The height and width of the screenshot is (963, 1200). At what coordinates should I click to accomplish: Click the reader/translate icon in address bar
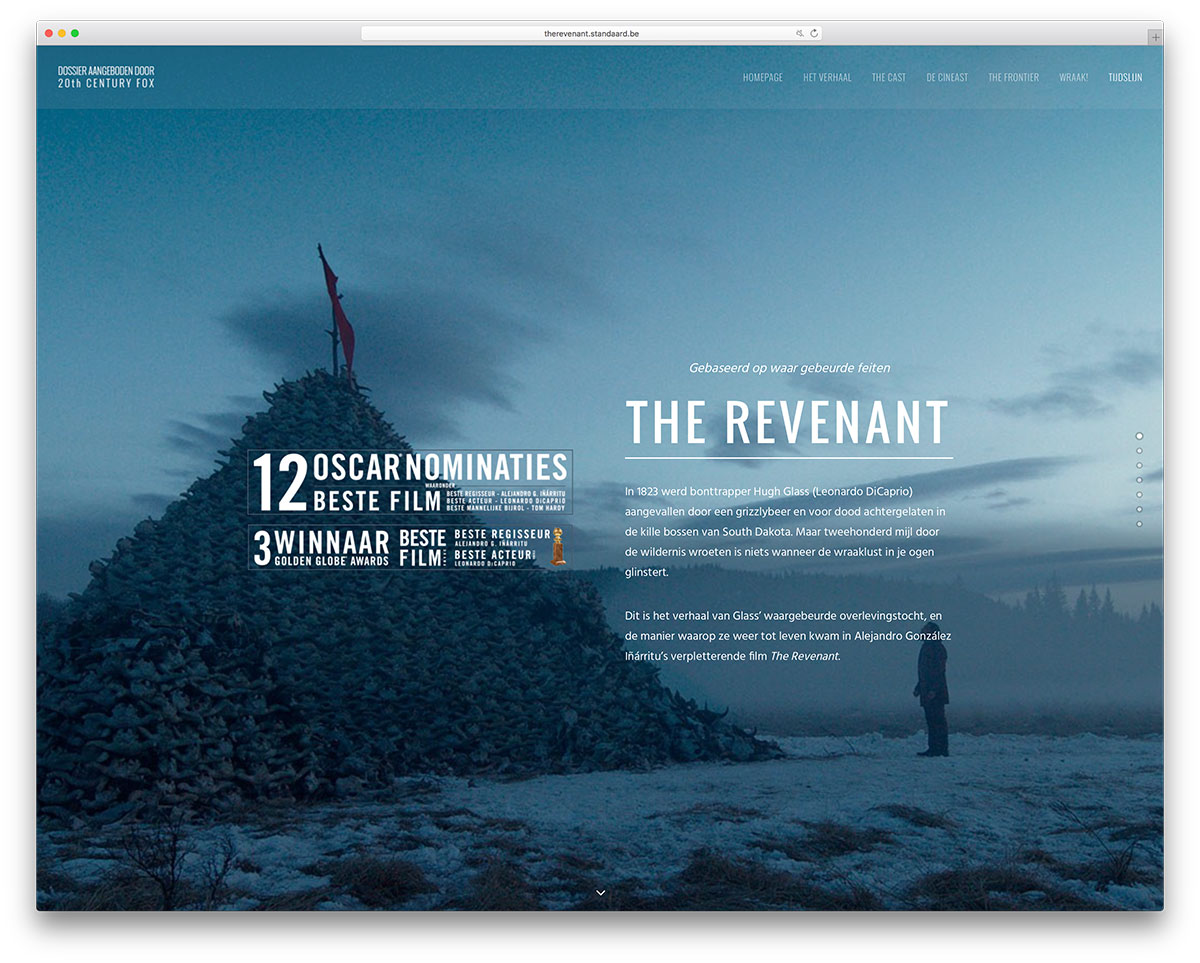click(800, 33)
